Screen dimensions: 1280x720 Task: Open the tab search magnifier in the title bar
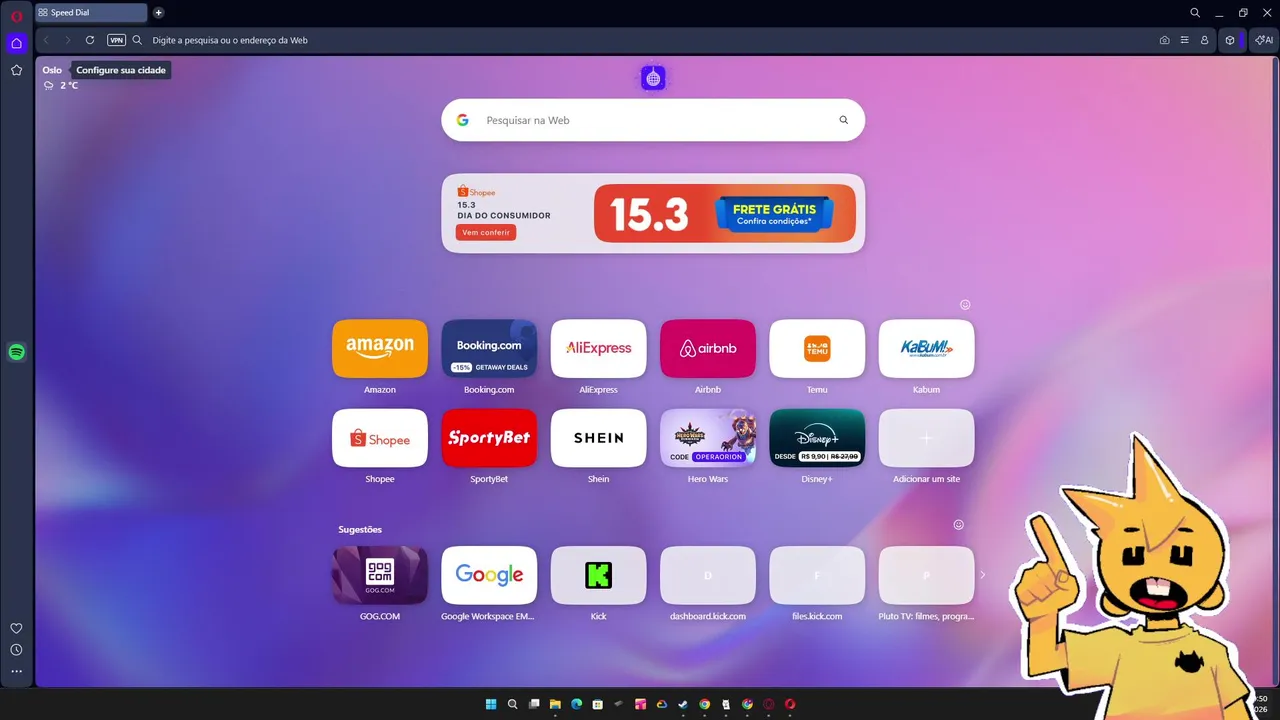coord(1195,13)
